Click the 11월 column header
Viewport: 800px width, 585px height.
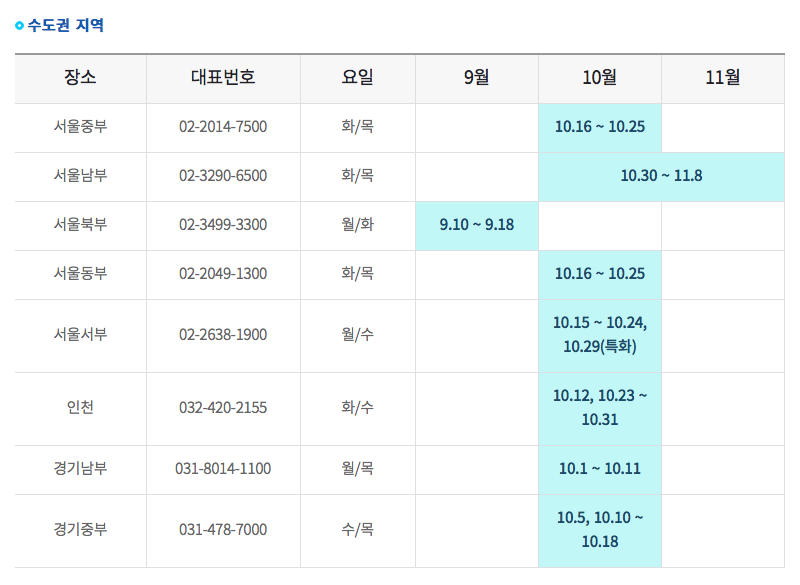point(722,78)
